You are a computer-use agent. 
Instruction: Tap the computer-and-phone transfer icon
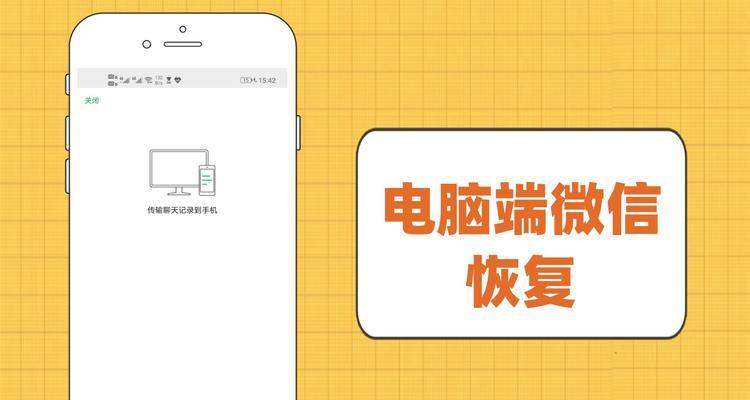(182, 172)
